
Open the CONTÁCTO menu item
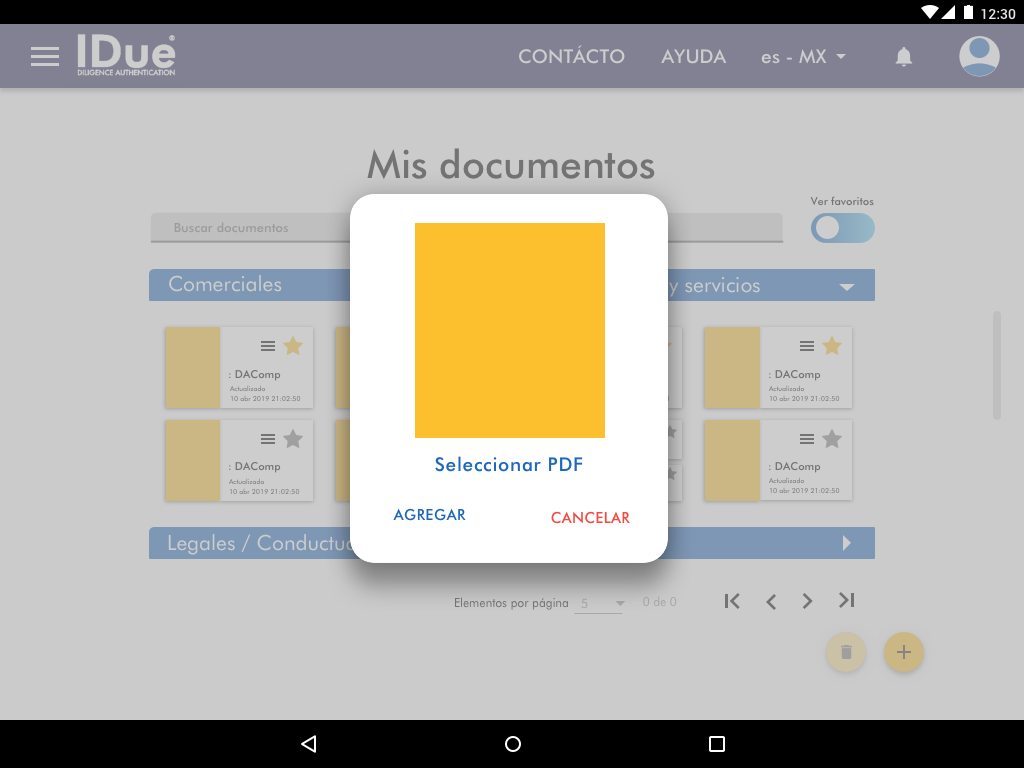coord(571,57)
